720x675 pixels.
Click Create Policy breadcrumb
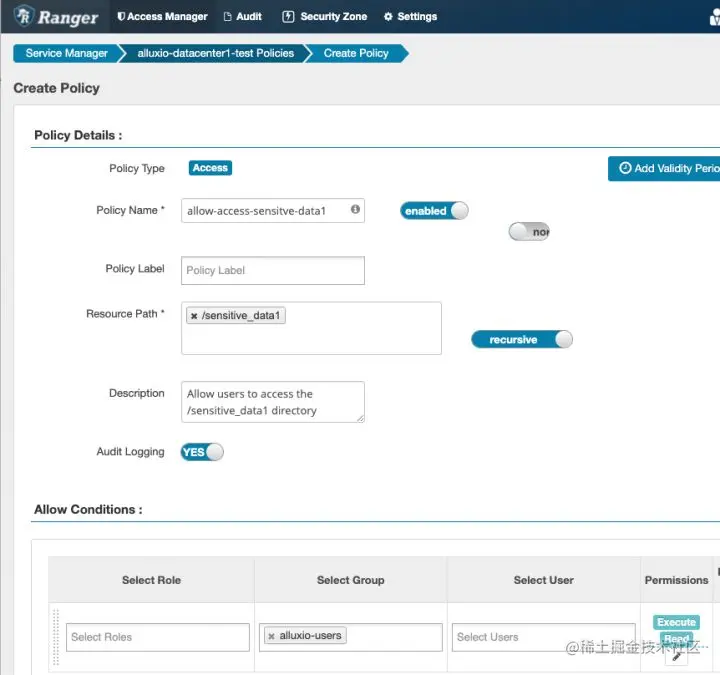[x=356, y=53]
